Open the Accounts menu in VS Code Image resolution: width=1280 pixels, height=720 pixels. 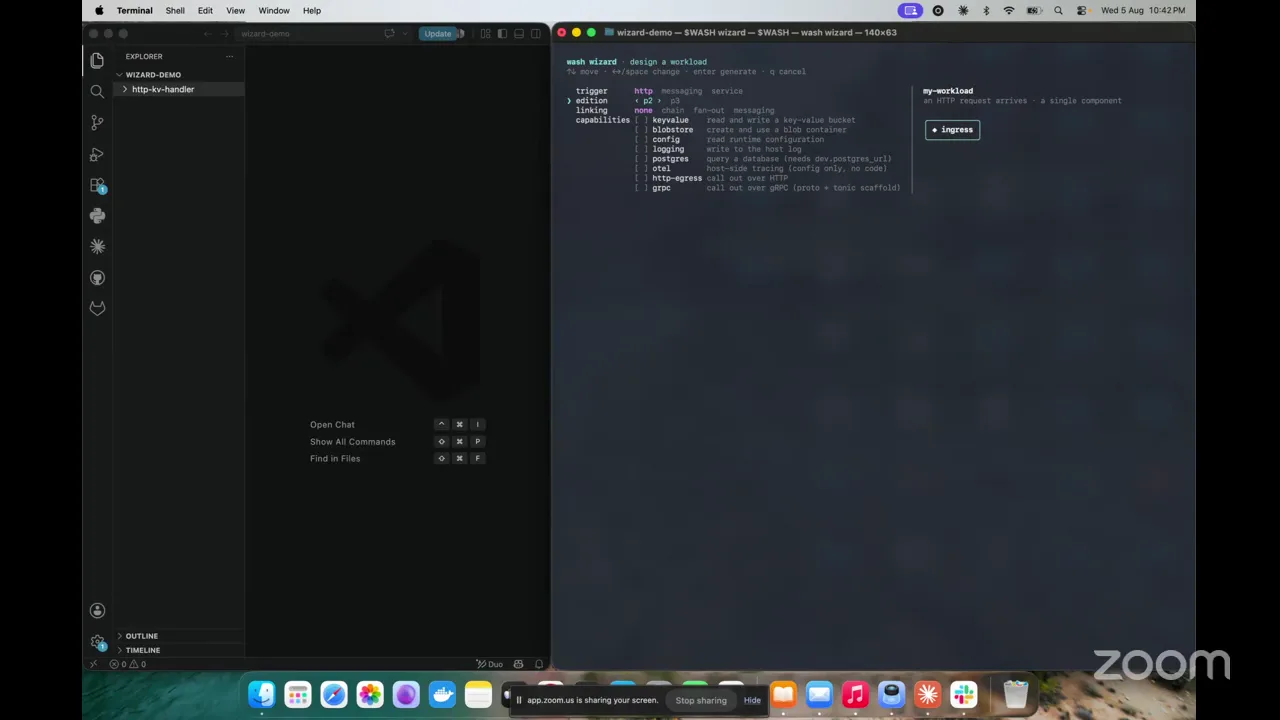[97, 610]
